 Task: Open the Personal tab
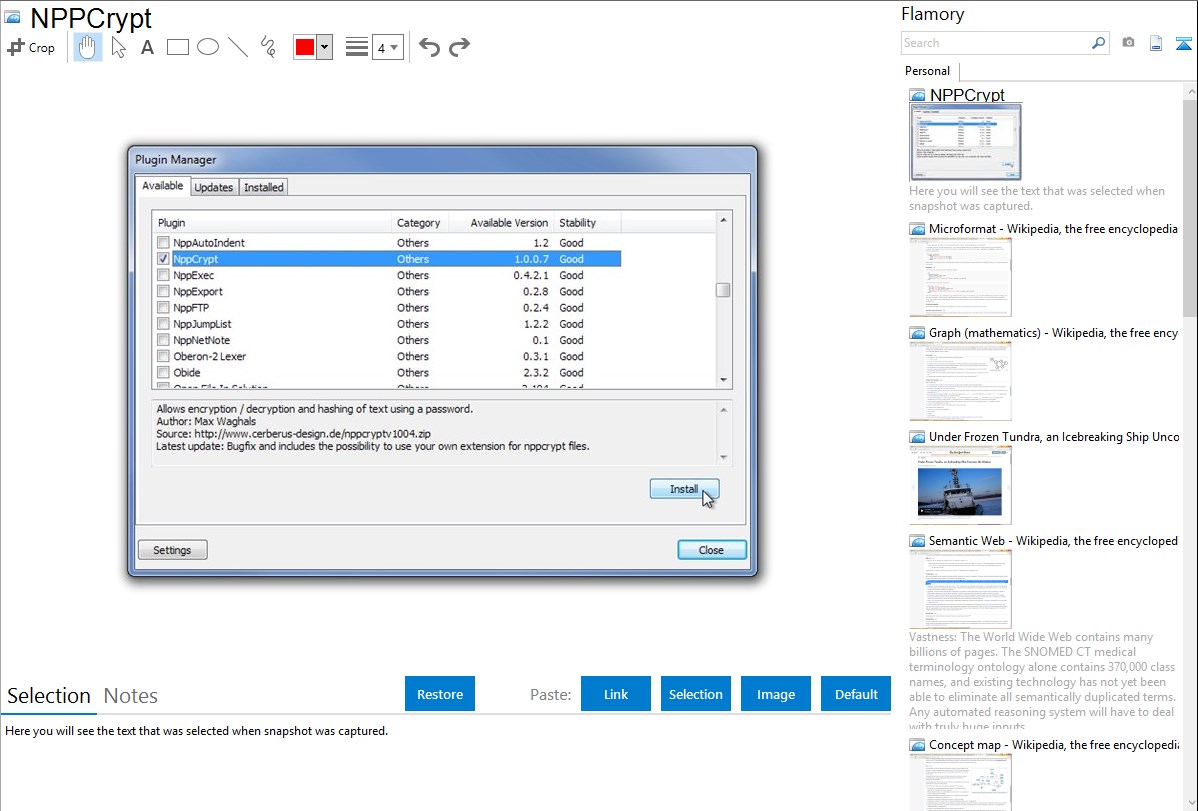[x=927, y=71]
